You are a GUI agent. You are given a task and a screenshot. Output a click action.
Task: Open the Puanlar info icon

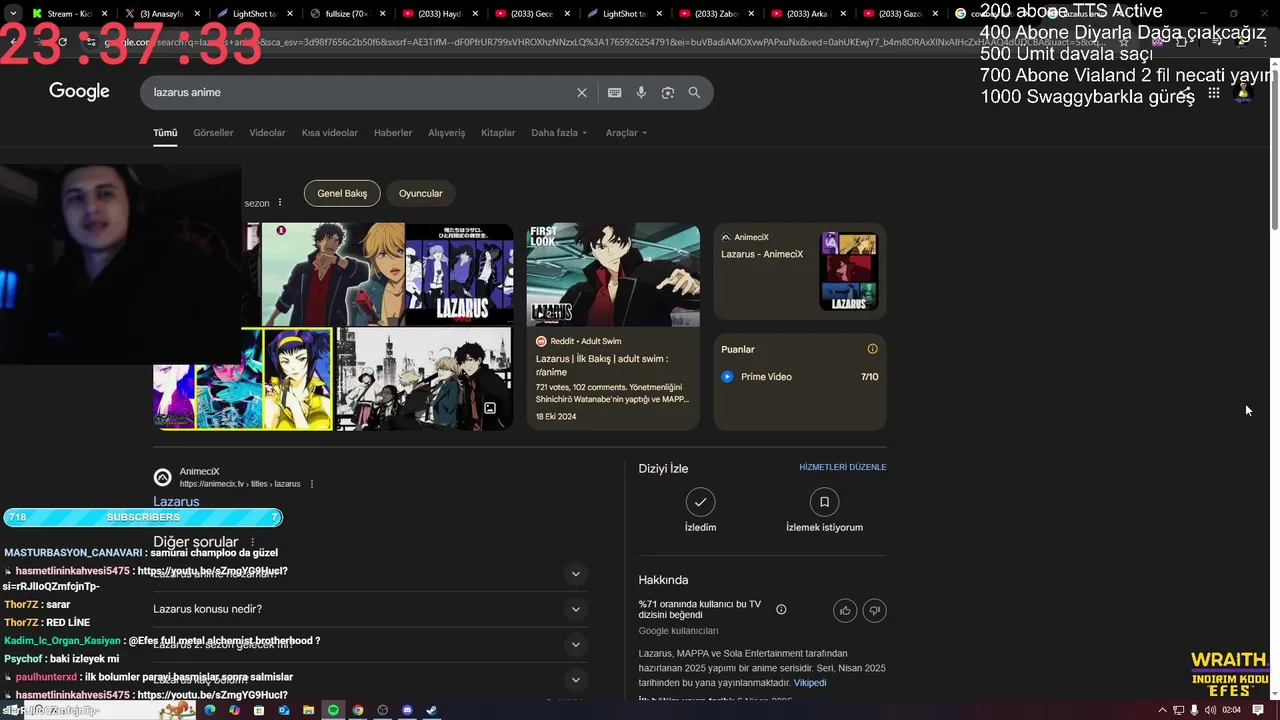coord(872,349)
